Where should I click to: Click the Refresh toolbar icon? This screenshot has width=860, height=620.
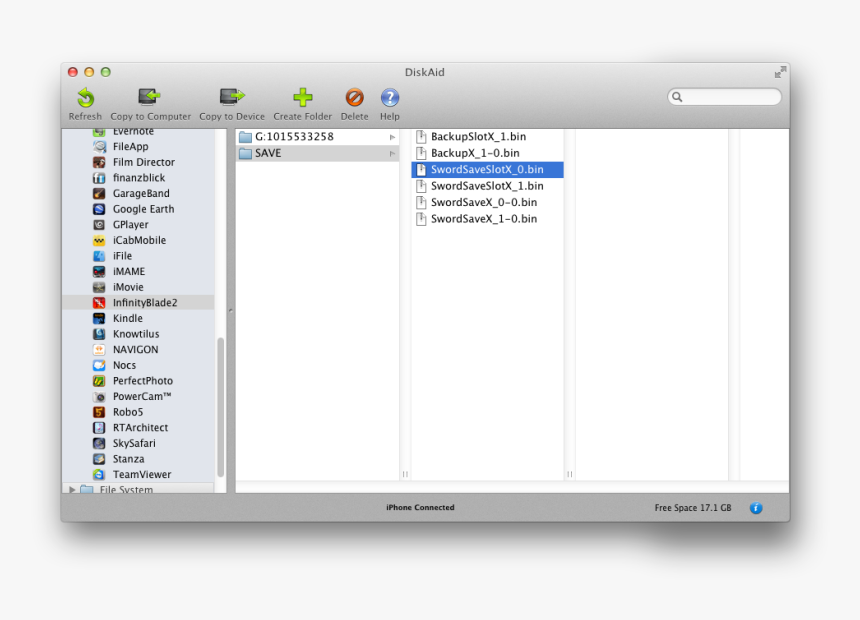pyautogui.click(x=85, y=101)
